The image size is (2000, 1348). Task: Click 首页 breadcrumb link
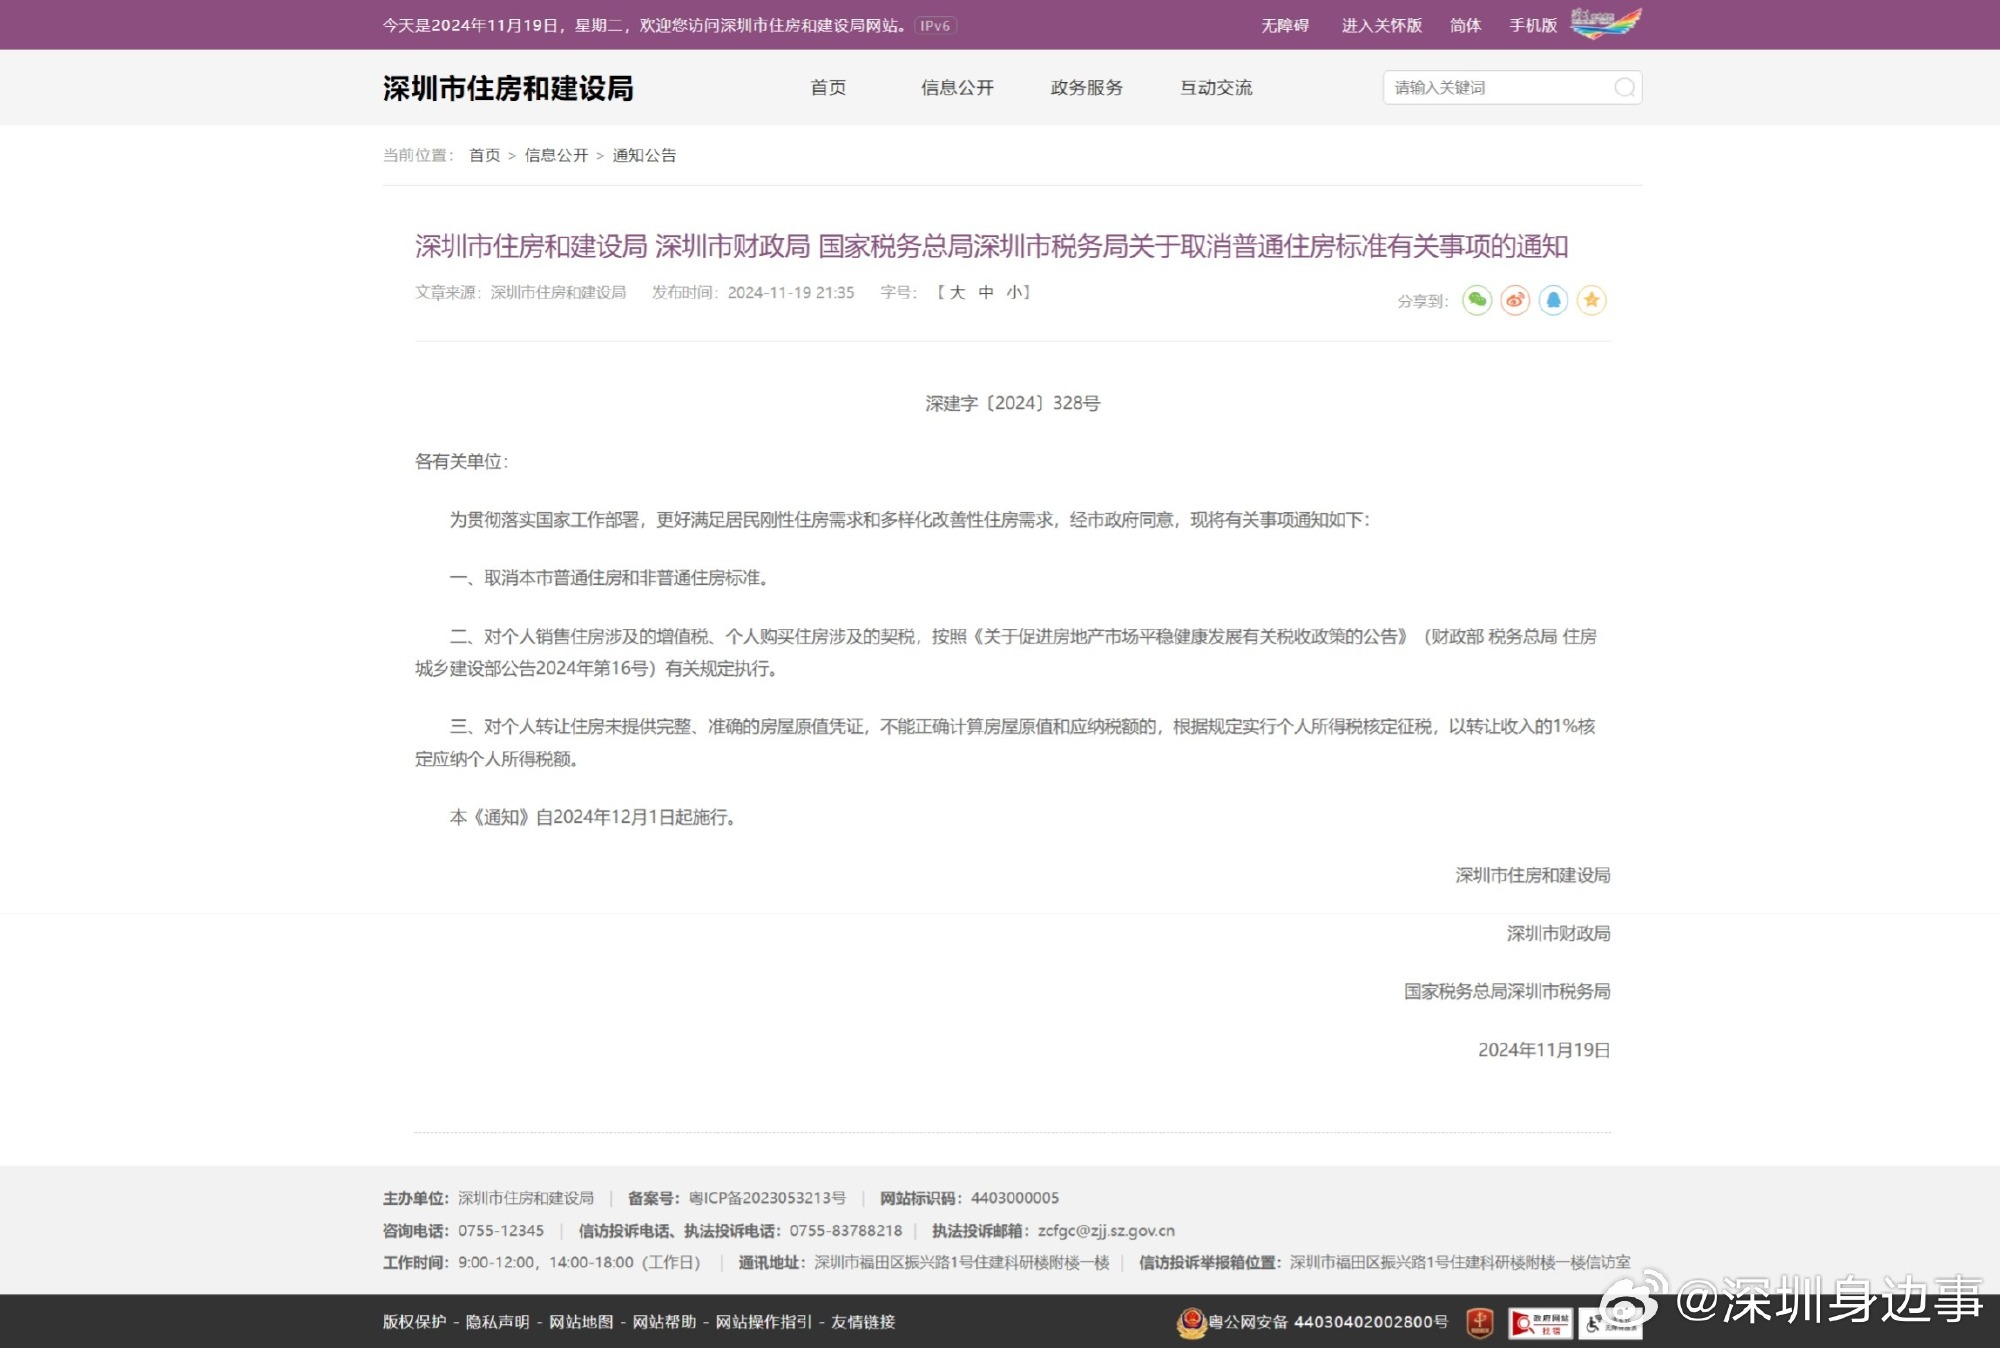coord(484,155)
